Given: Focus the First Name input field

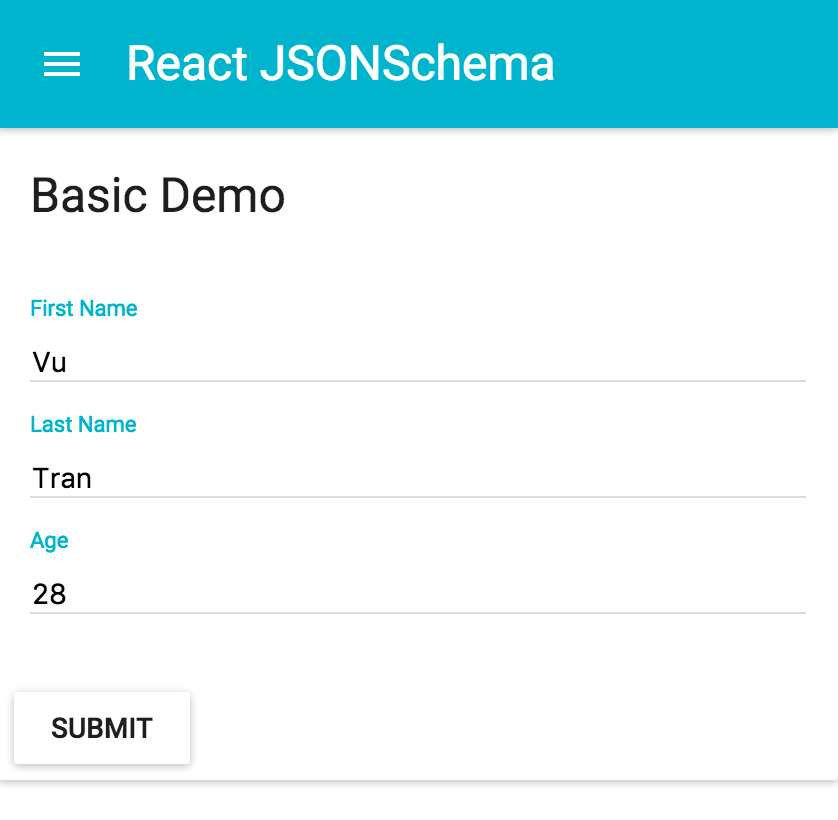Looking at the screenshot, I should (x=418, y=362).
